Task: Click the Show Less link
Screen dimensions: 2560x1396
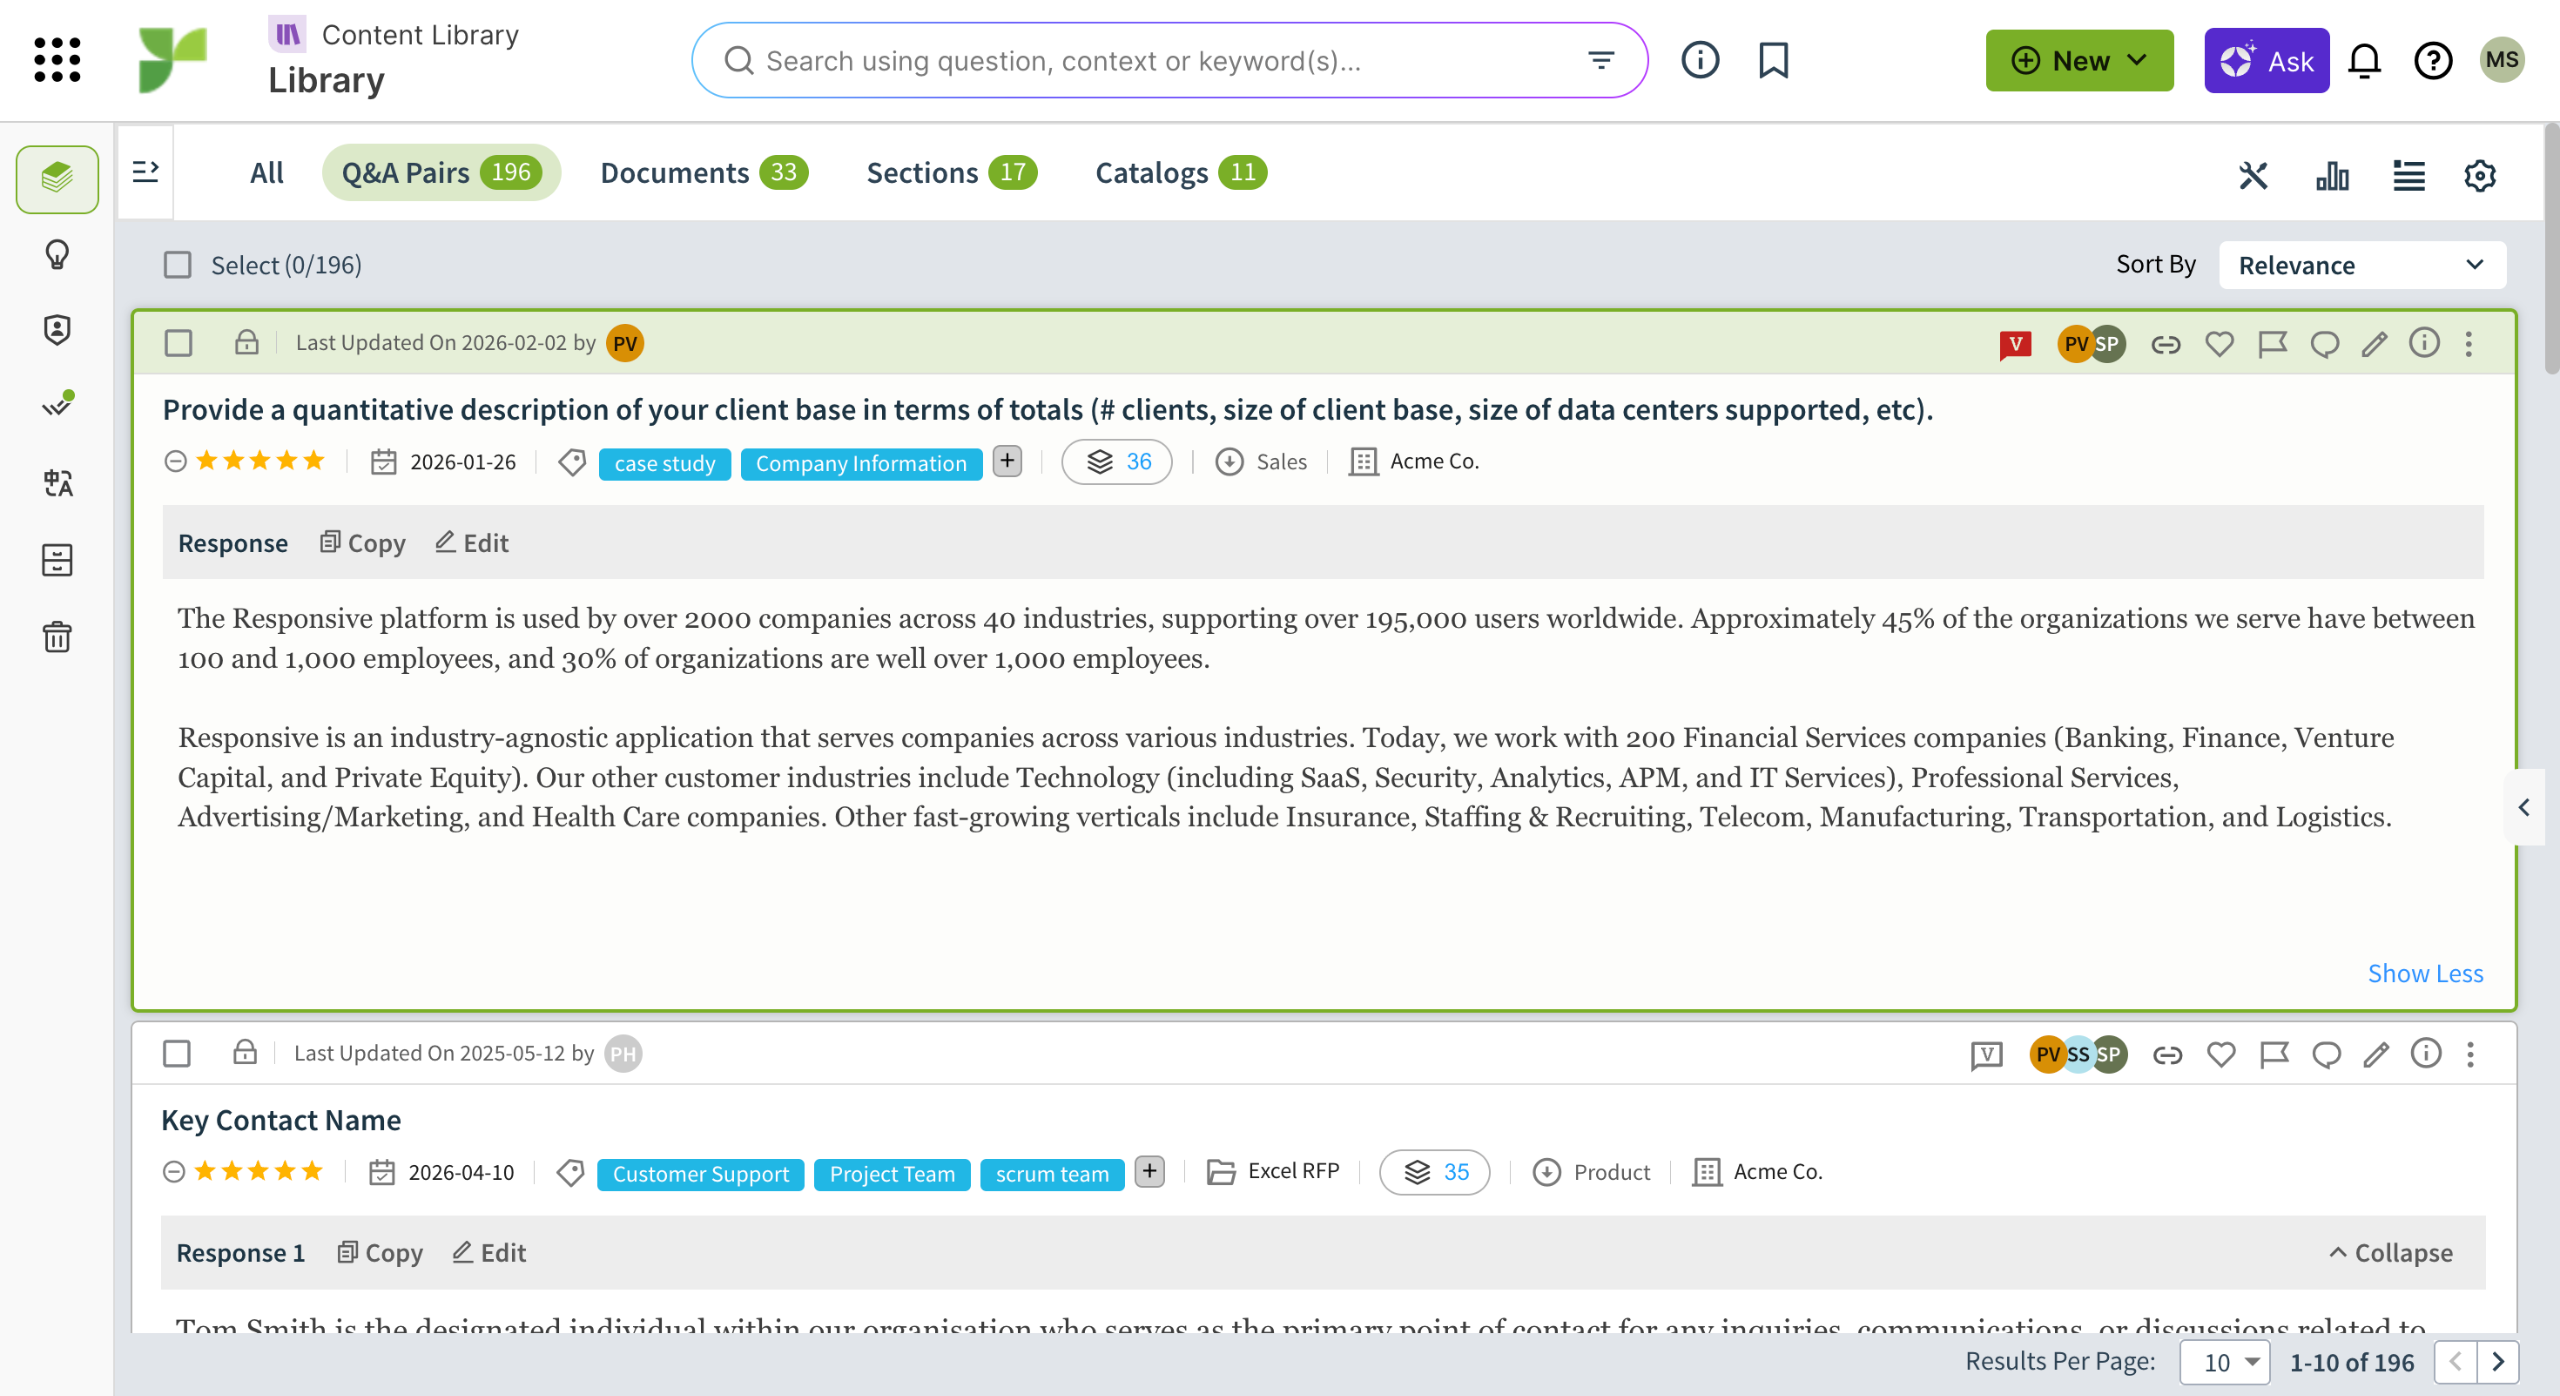Action: [2425, 973]
